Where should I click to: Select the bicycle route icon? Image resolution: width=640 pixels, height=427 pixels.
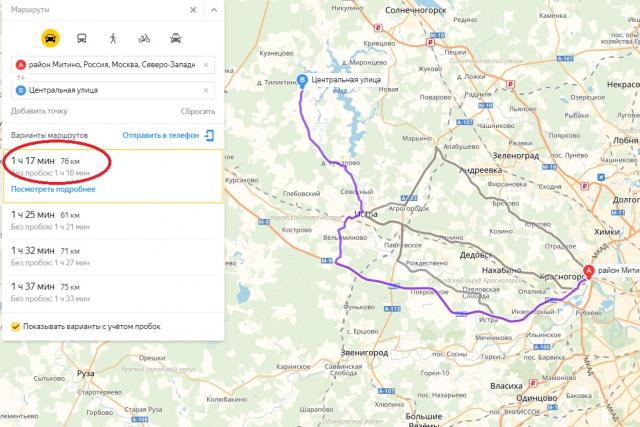(x=144, y=39)
